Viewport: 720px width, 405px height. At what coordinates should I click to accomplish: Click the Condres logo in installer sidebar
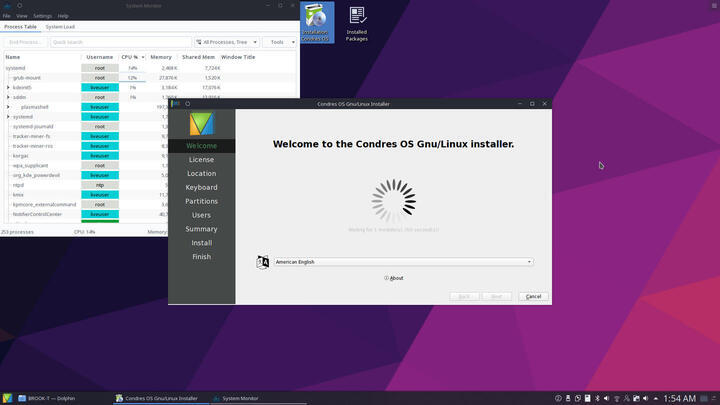[x=202, y=124]
